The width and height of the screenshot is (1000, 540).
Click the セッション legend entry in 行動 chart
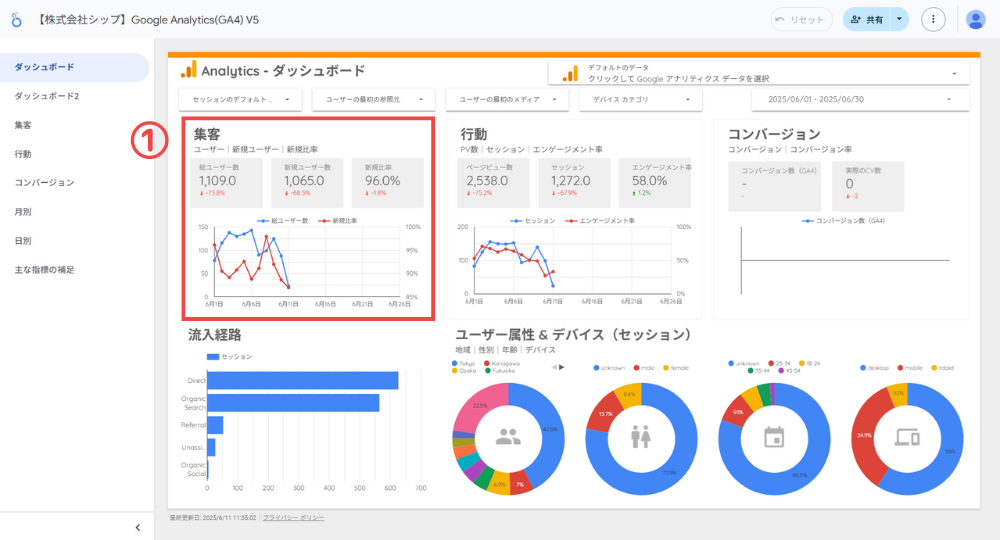point(533,221)
